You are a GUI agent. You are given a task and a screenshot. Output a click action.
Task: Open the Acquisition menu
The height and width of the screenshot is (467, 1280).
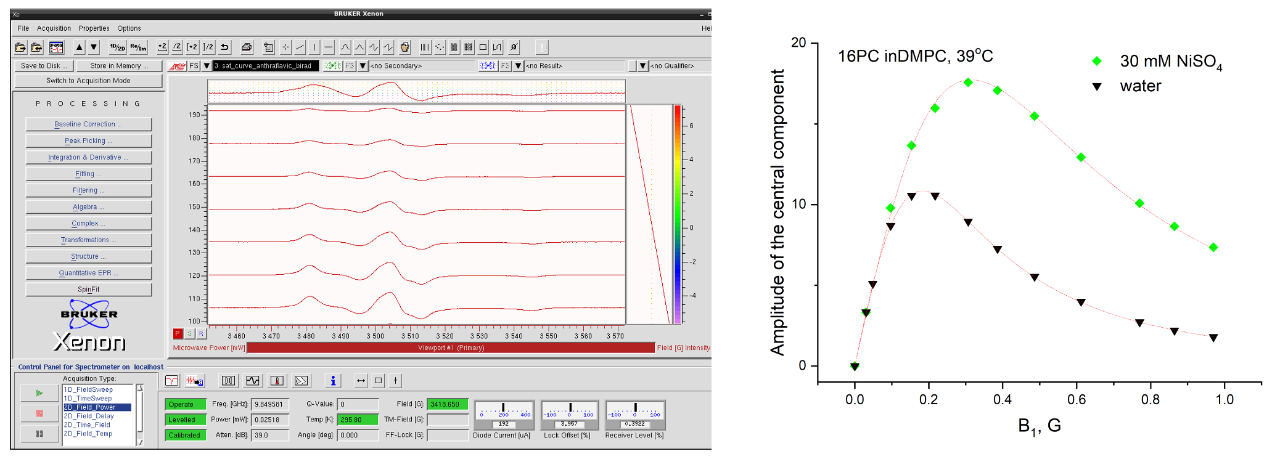click(x=53, y=28)
